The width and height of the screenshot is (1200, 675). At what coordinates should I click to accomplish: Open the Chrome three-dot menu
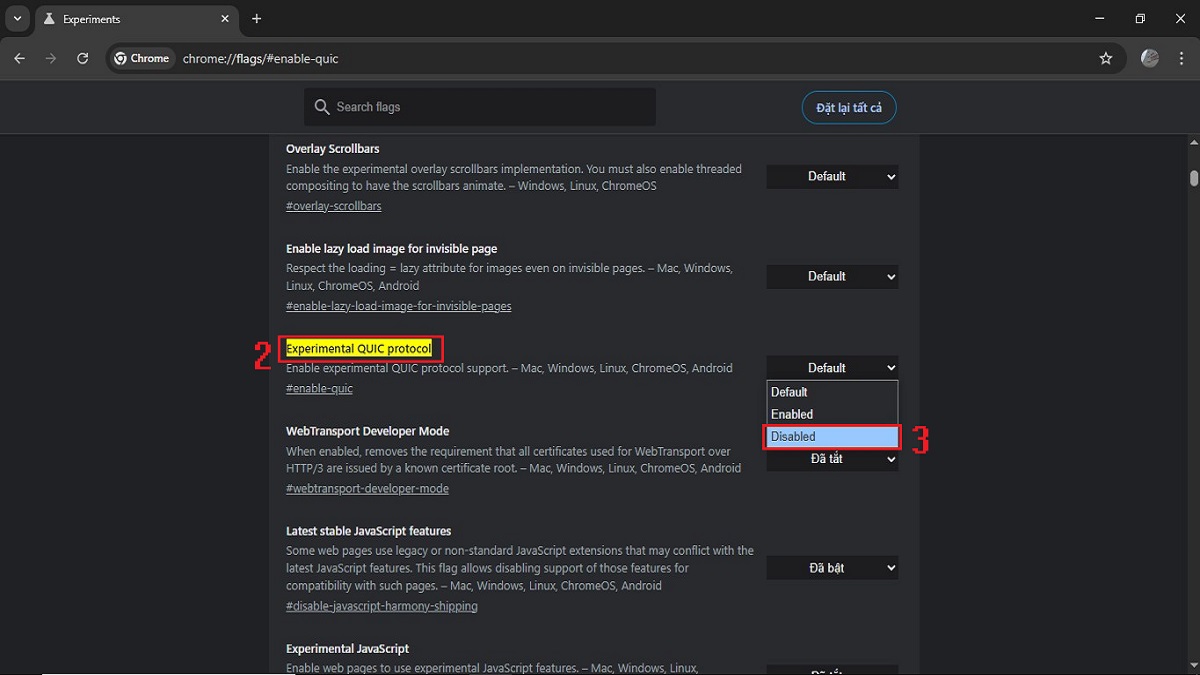click(x=1181, y=59)
